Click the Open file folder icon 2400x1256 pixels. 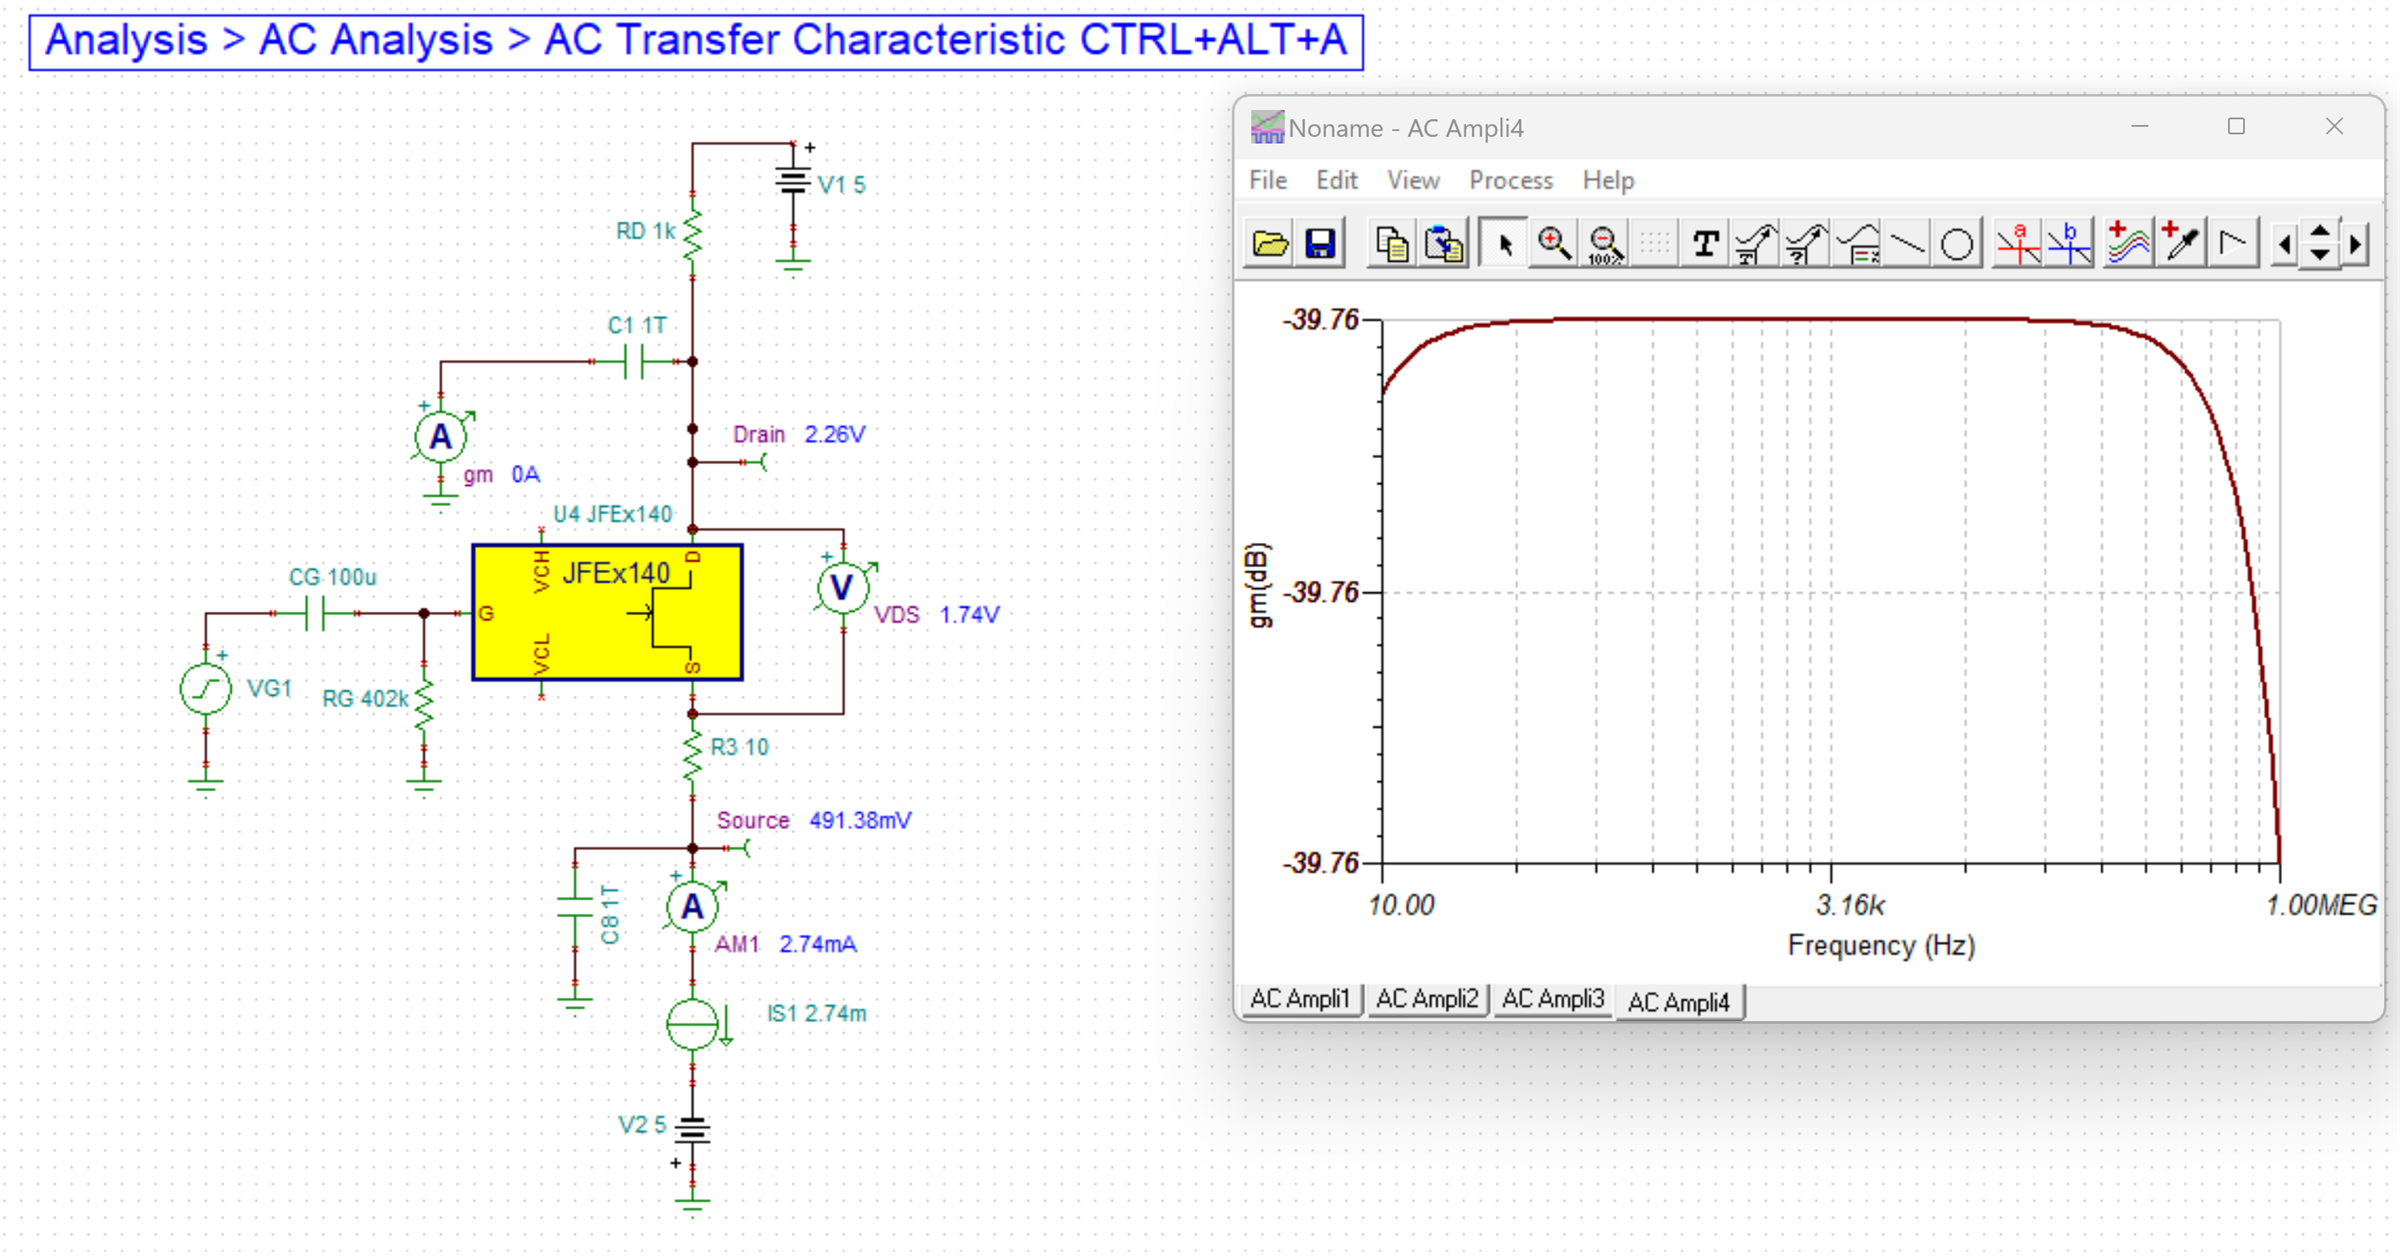1270,243
